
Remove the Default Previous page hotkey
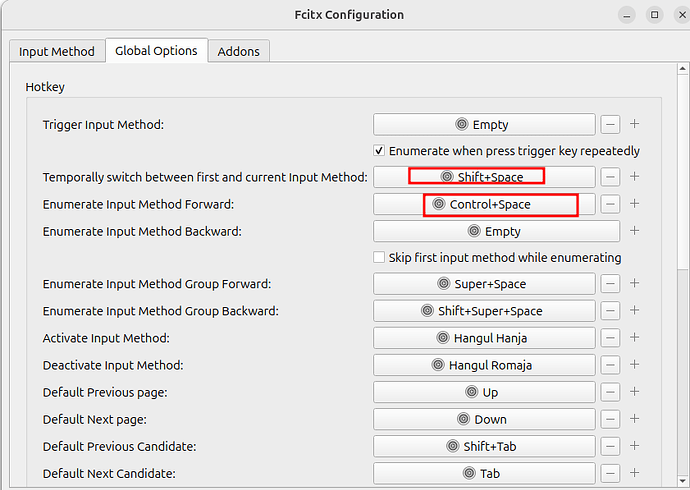(610, 392)
